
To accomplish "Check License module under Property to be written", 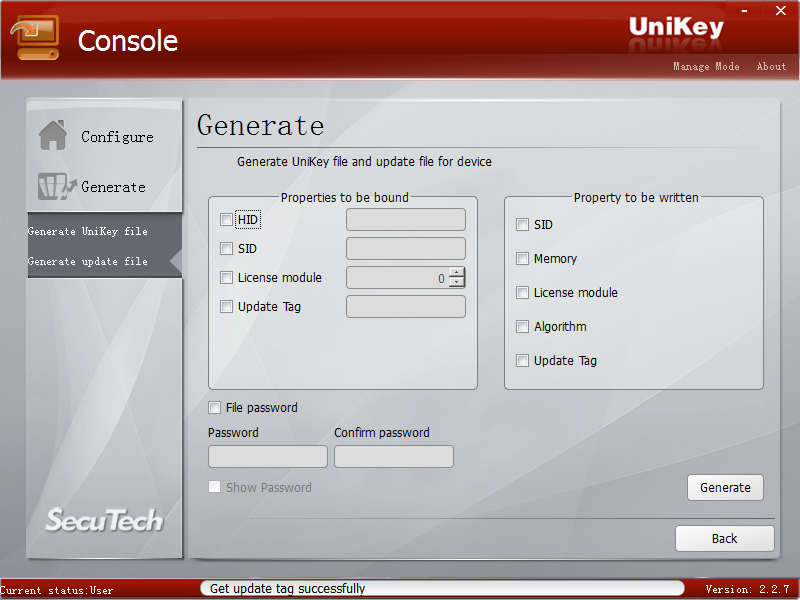I will (522, 292).
